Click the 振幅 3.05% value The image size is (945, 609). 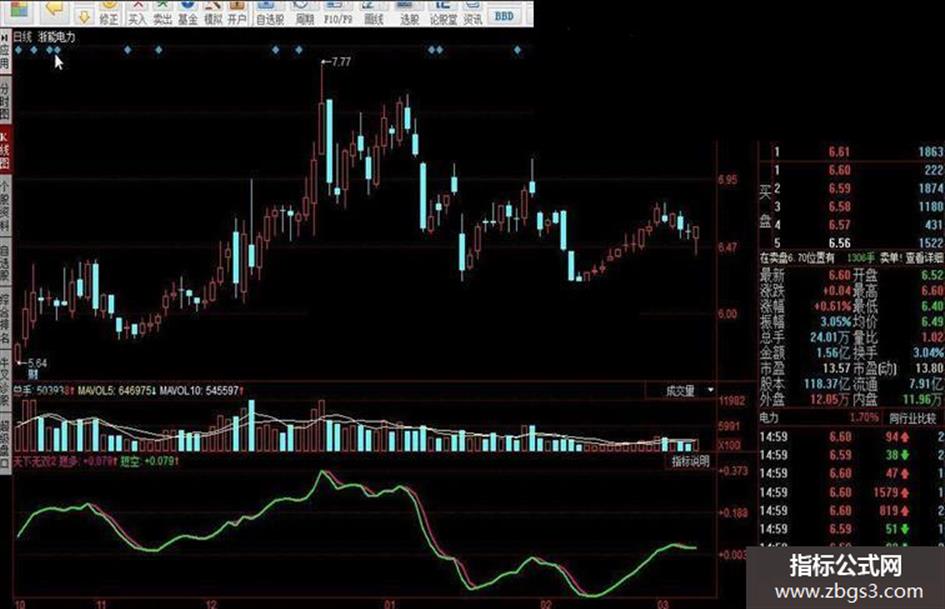(835, 321)
